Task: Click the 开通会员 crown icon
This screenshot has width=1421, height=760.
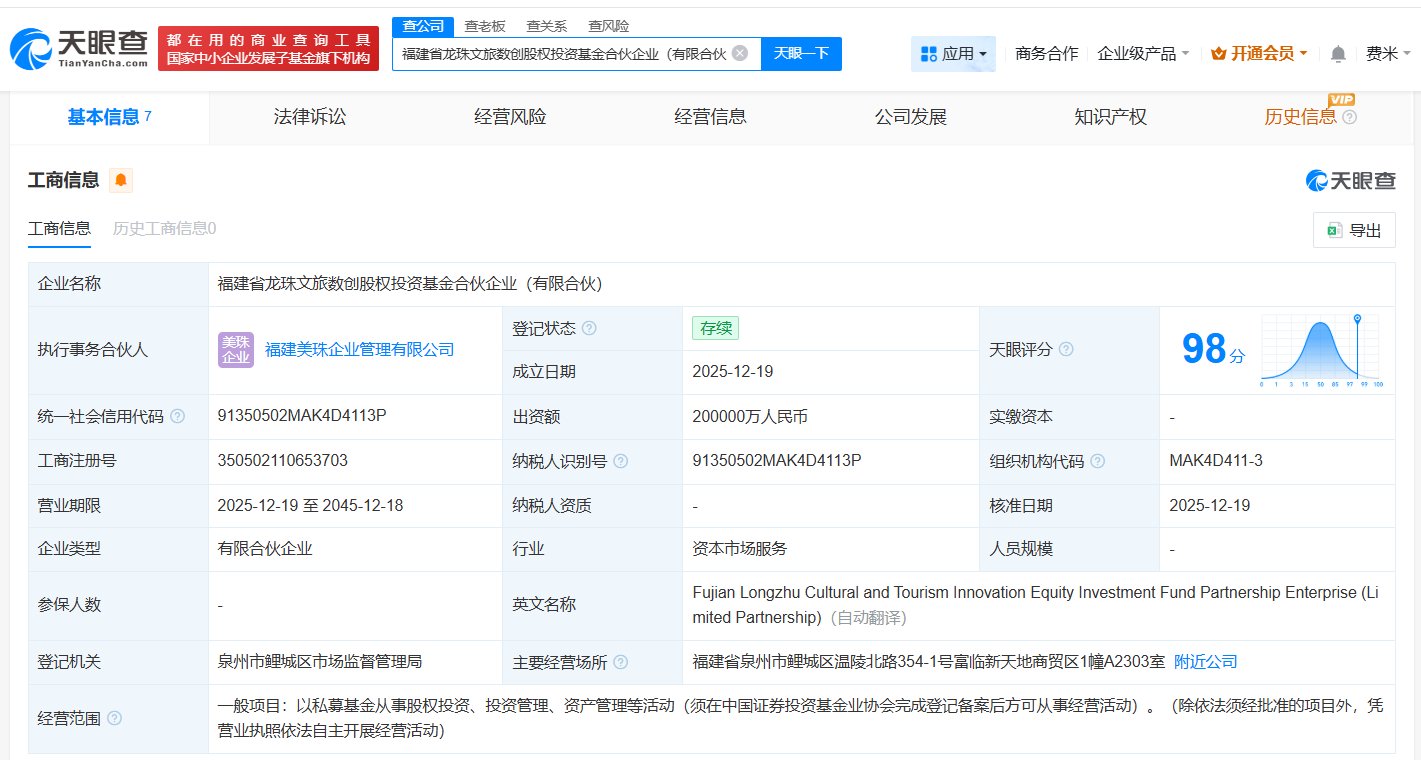Action: click(1221, 53)
